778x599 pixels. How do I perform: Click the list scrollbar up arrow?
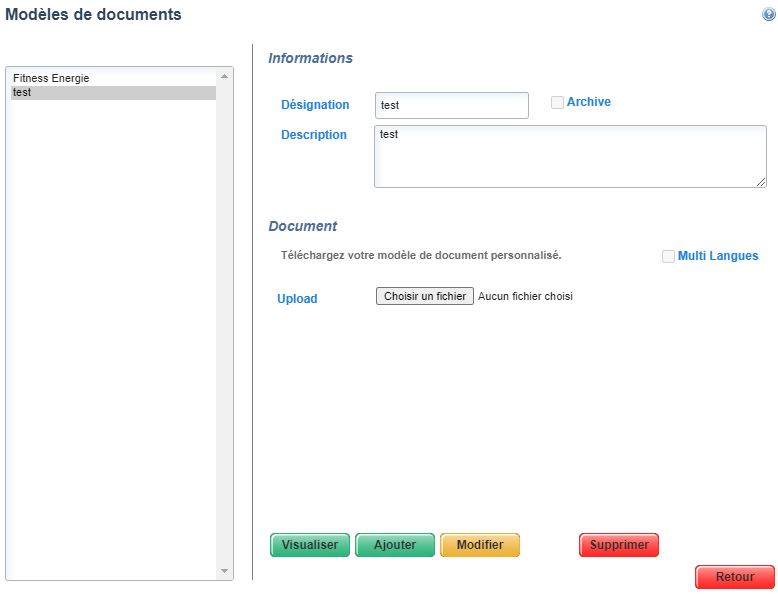(x=224, y=76)
